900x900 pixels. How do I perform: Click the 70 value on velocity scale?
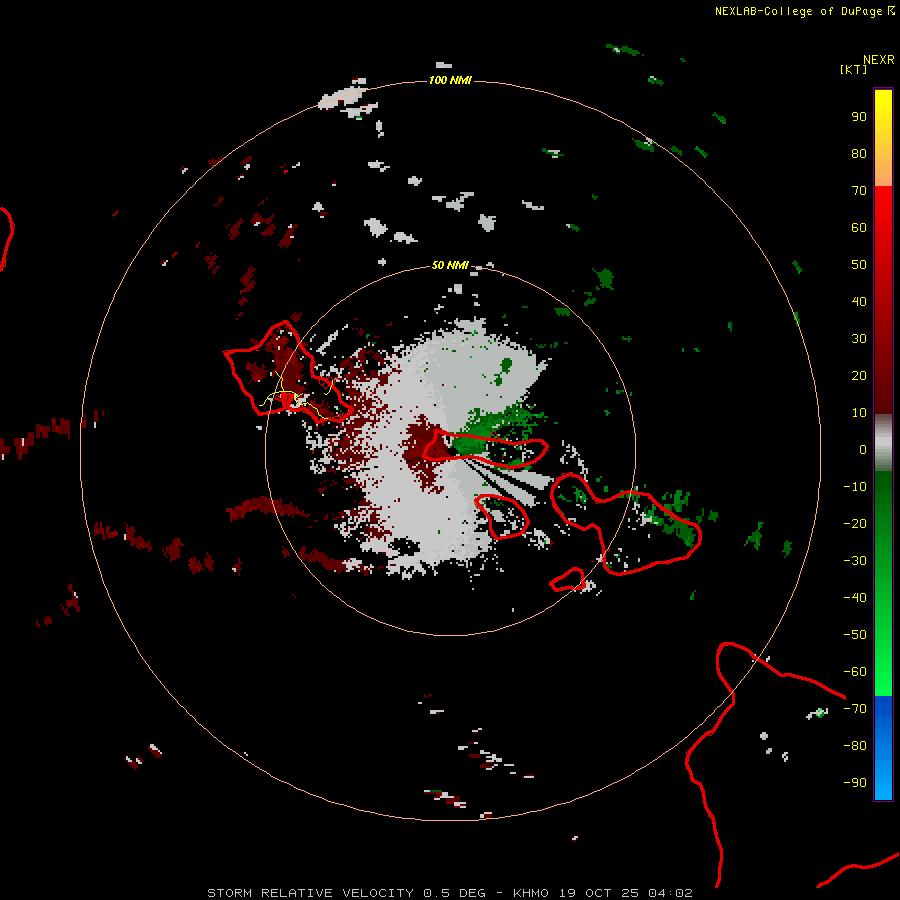click(x=859, y=191)
